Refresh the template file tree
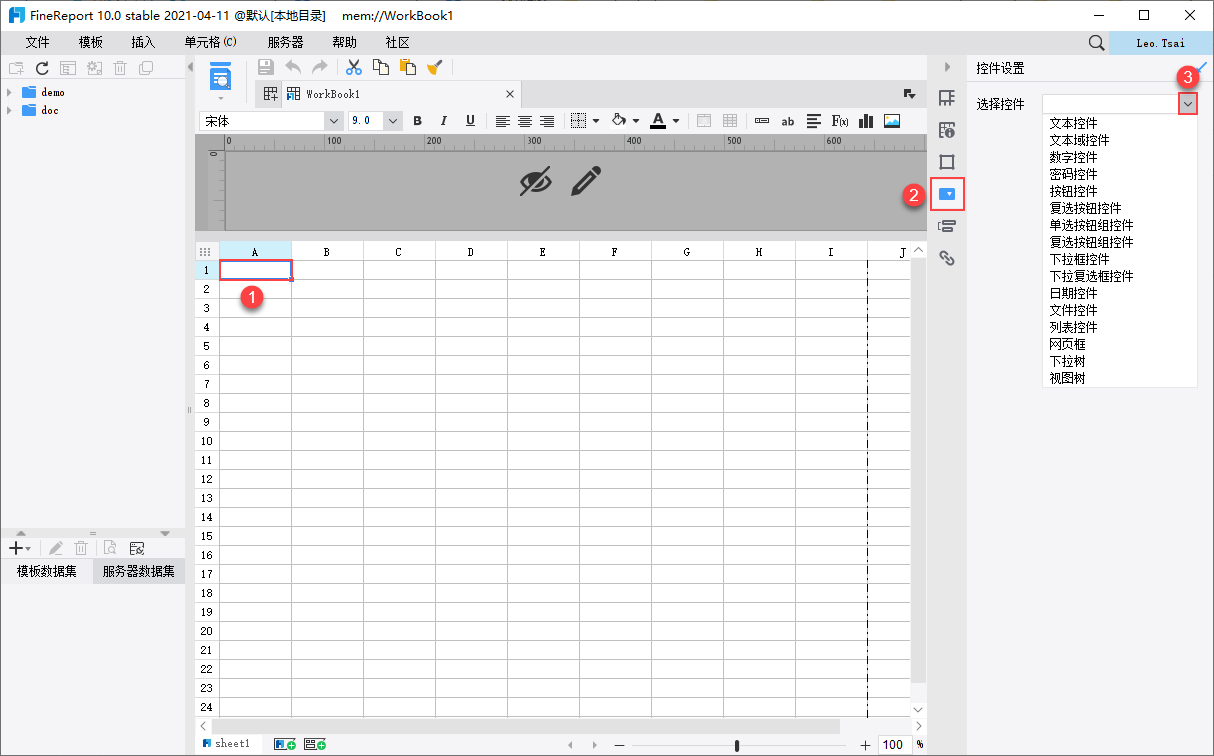Image resolution: width=1214 pixels, height=756 pixels. (x=42, y=68)
